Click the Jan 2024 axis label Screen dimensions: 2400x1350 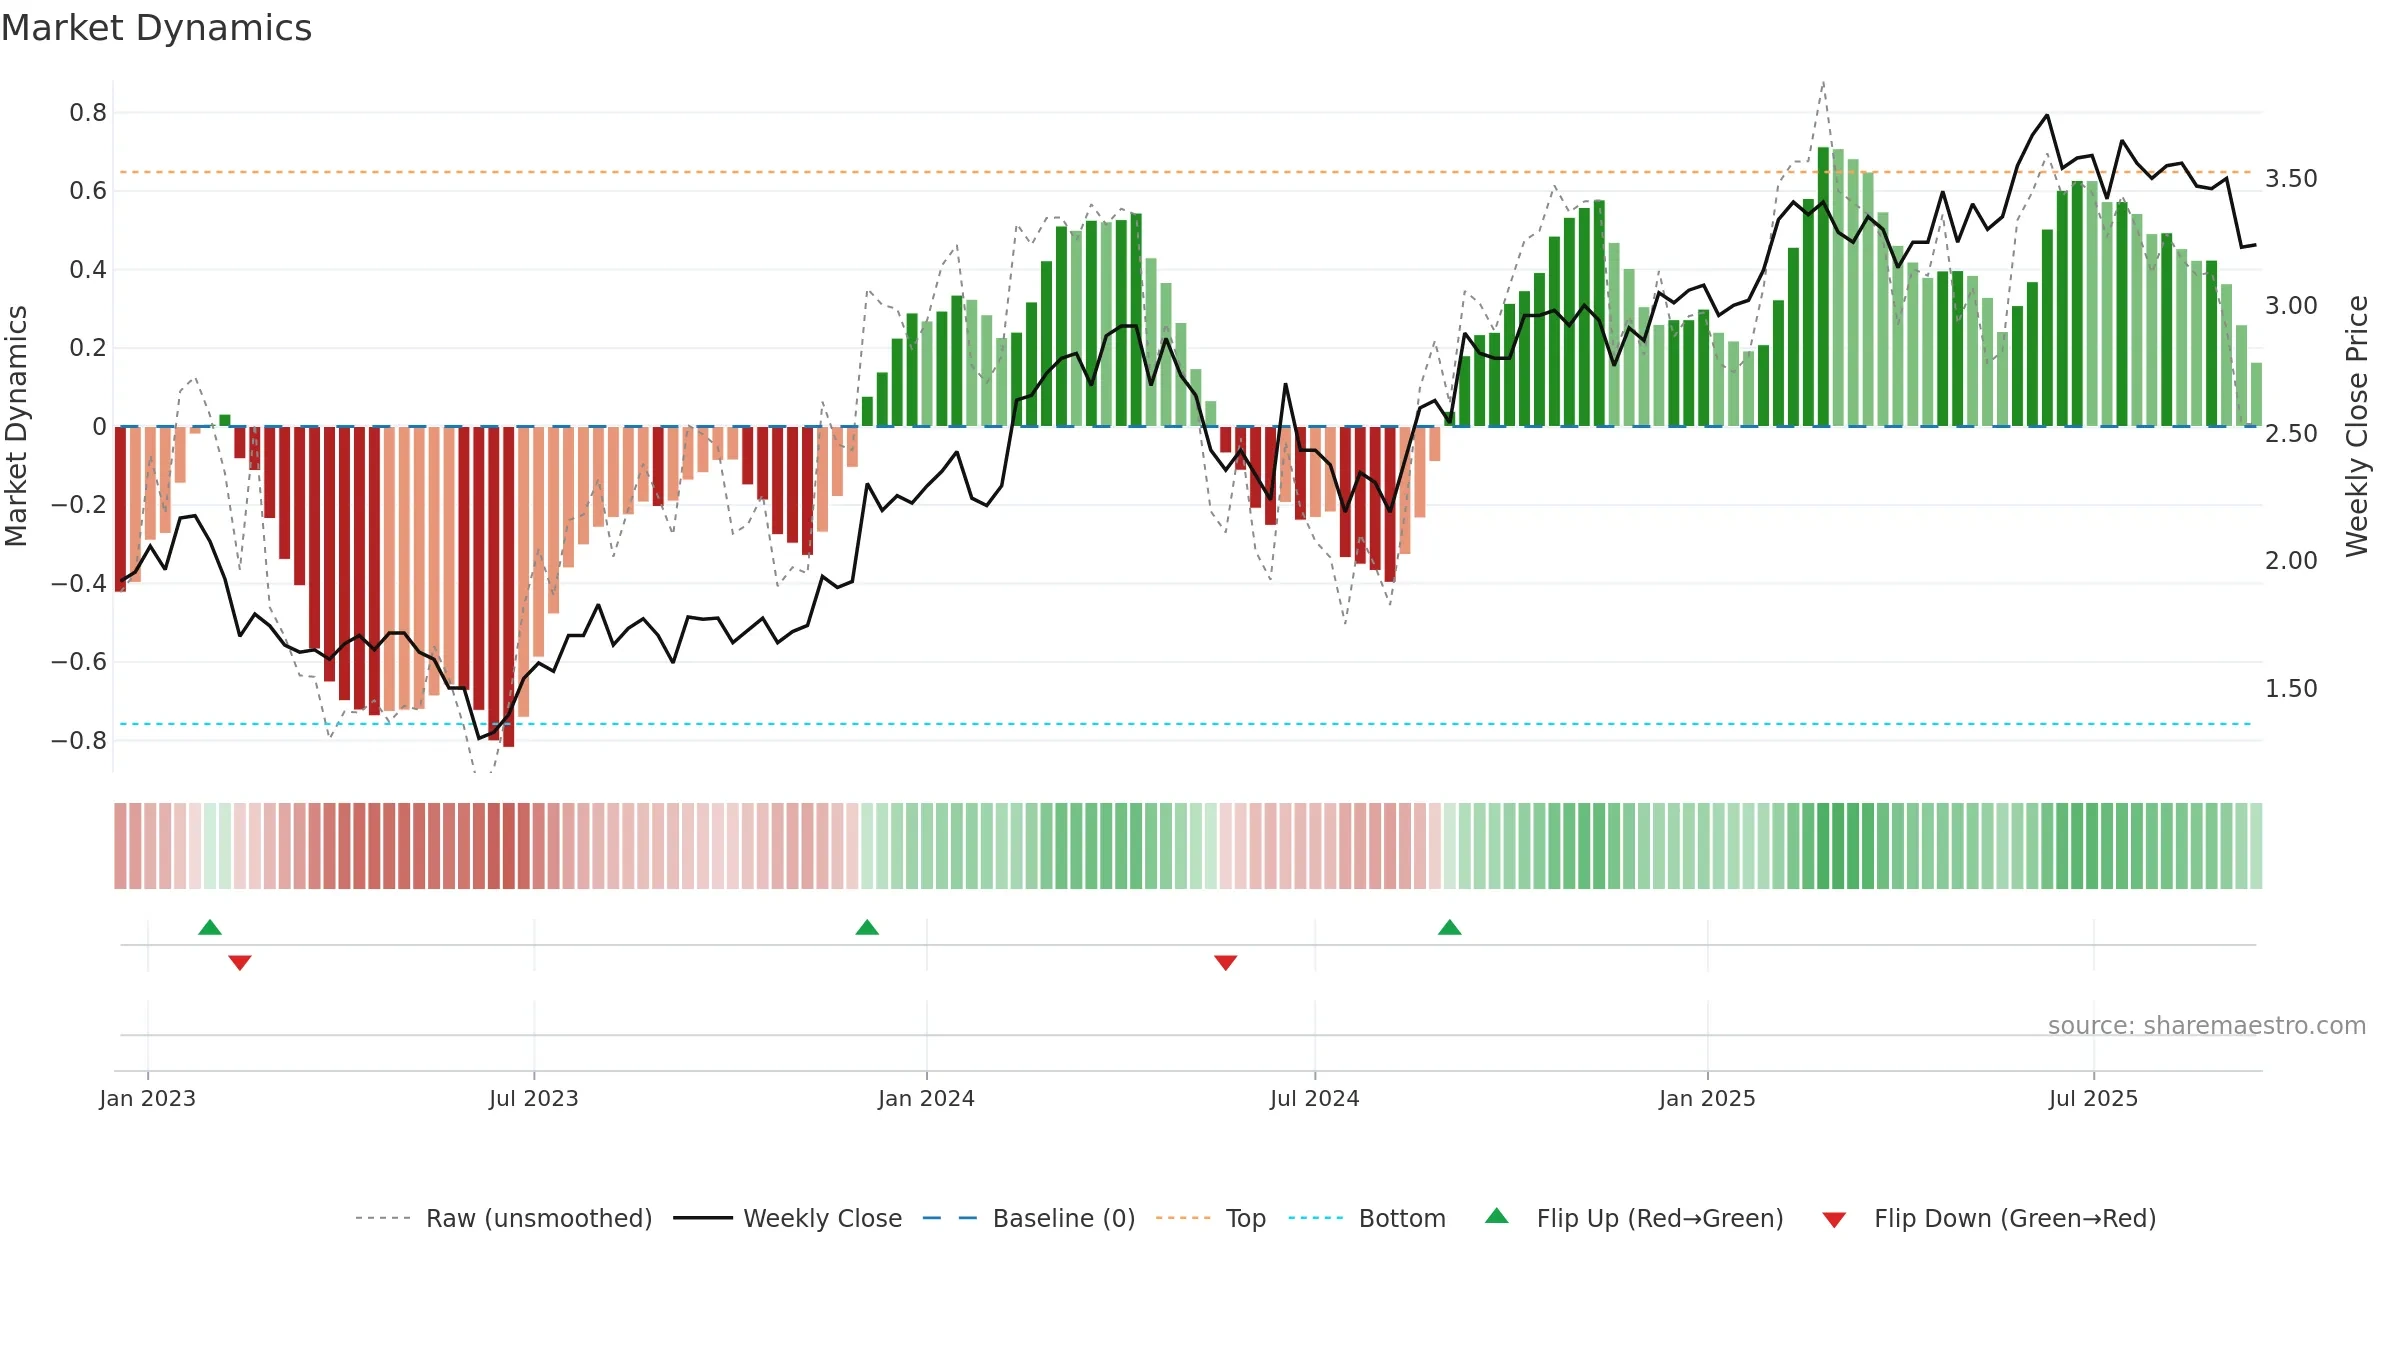[x=927, y=1098]
